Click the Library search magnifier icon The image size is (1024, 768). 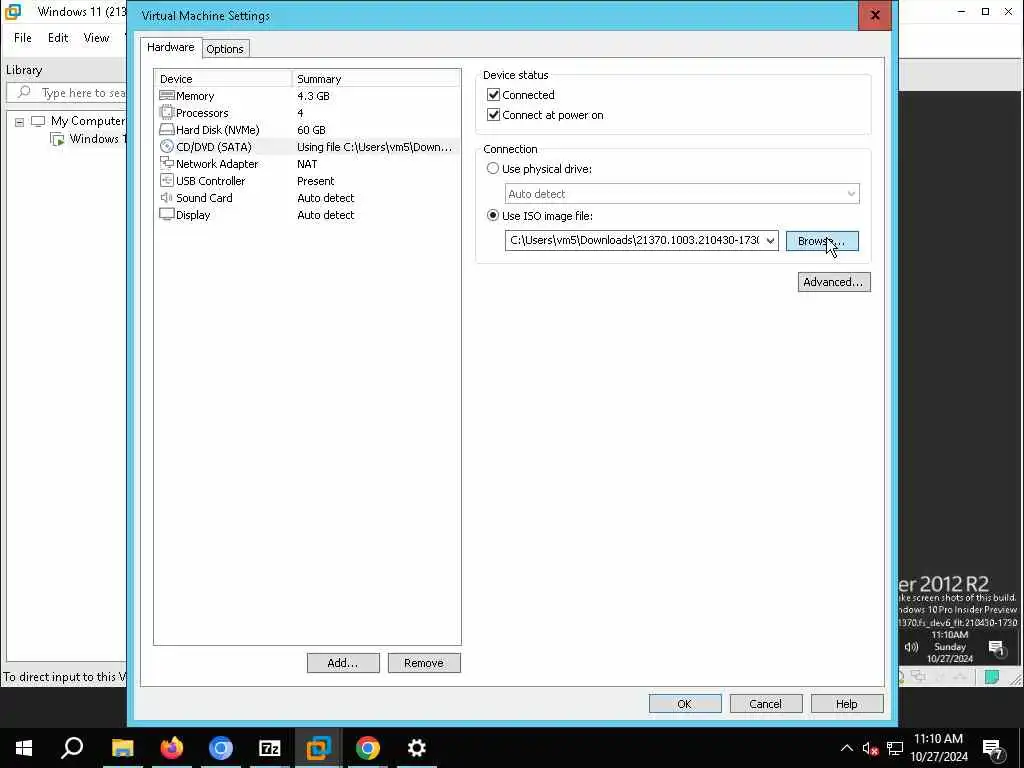click(x=24, y=92)
